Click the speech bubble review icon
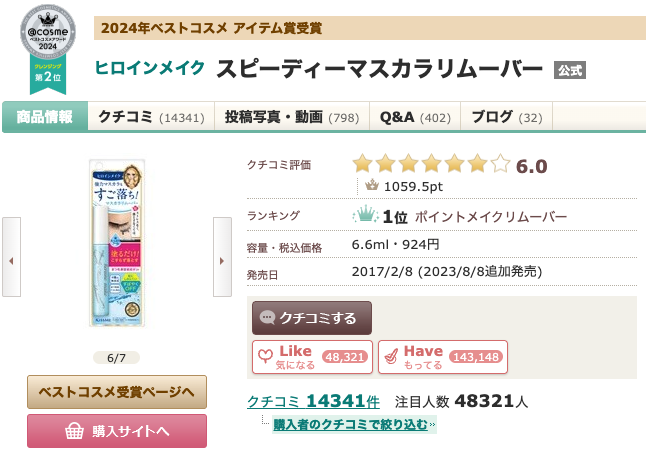Screen dimensions: 646x455 (268, 318)
